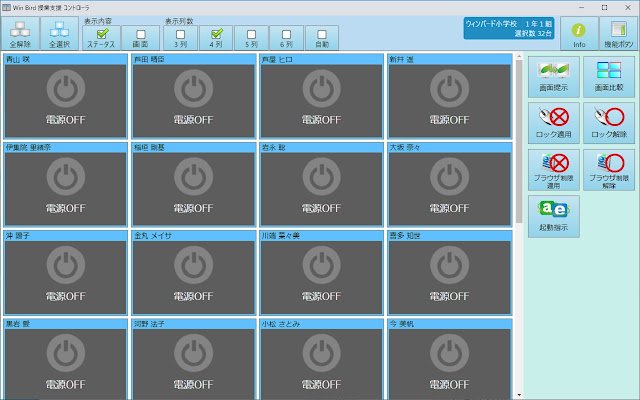Screen dimensions: 640x400
Task: Remove browser restriction ブラウザ制限解除
Action: pyautogui.click(x=609, y=170)
